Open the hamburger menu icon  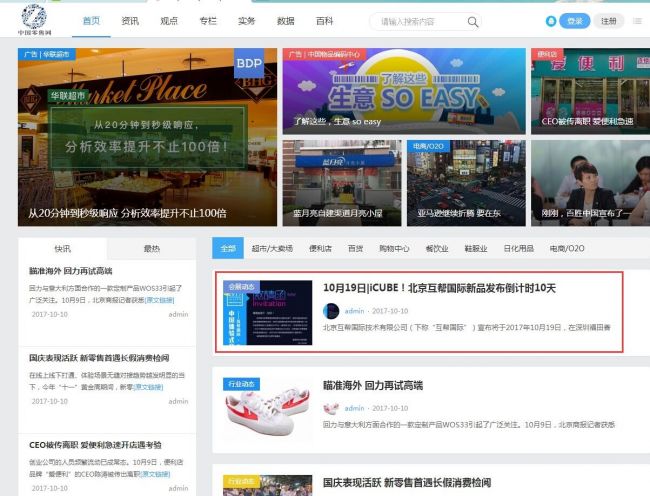tap(637, 21)
